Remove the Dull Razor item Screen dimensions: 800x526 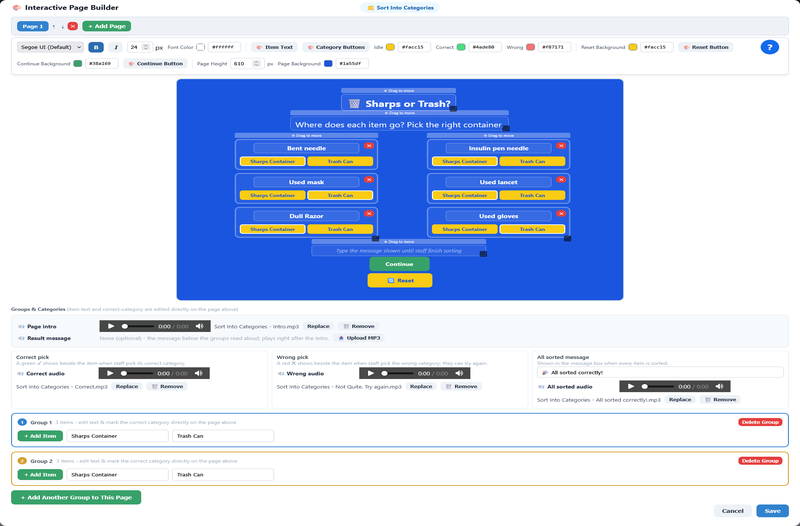point(369,214)
